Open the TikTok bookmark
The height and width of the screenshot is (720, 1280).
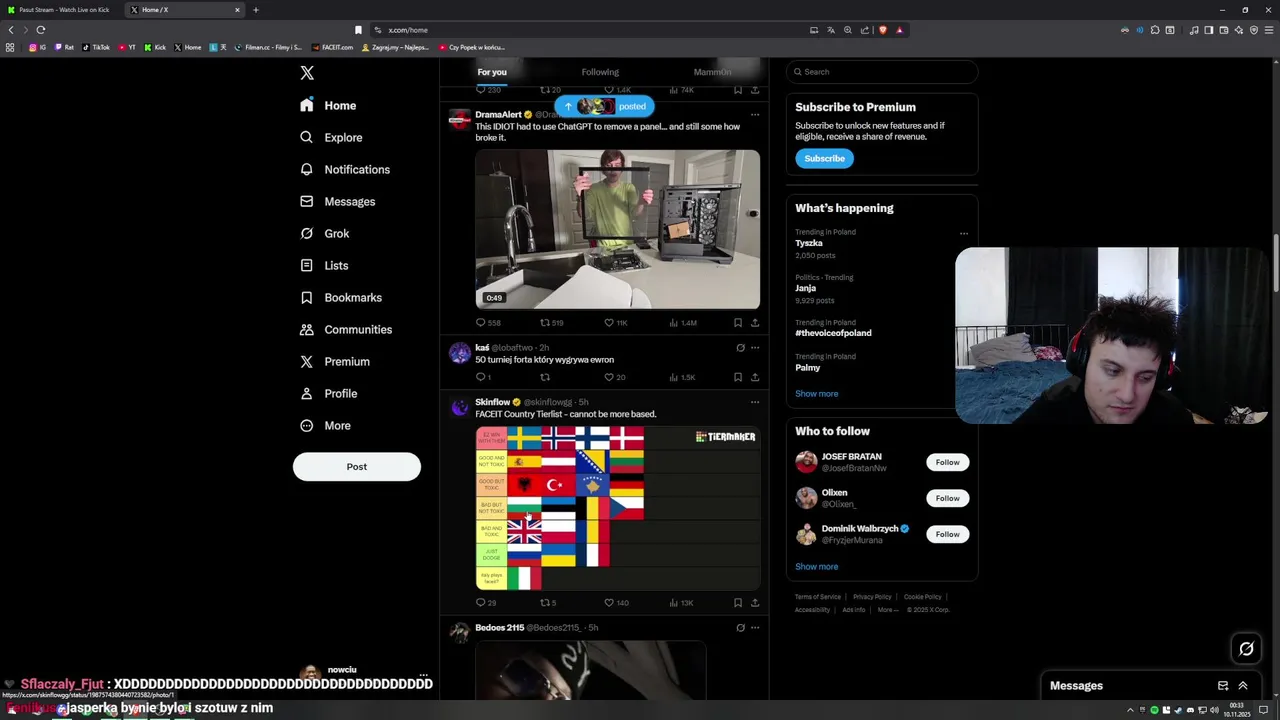pyautogui.click(x=96, y=47)
